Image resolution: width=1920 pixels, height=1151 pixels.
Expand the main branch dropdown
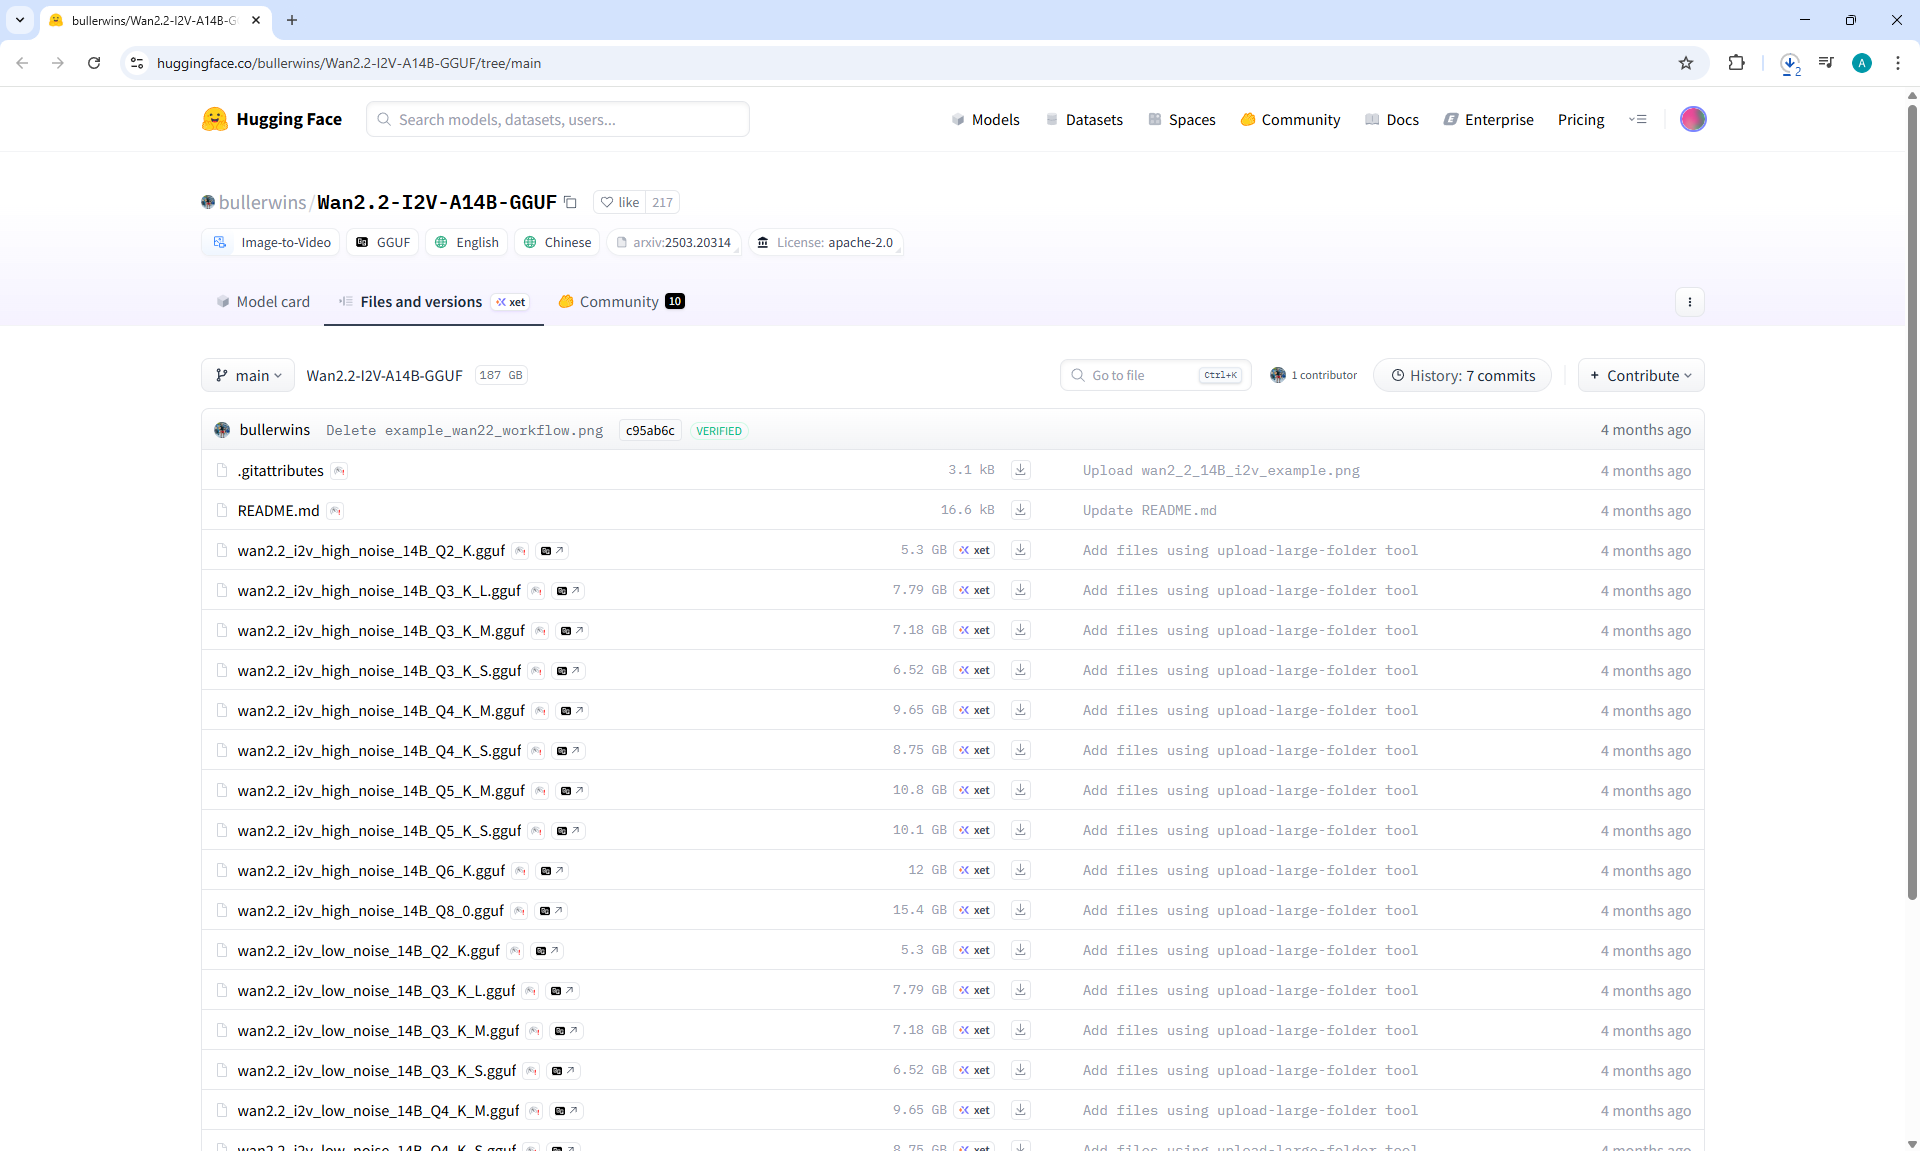(248, 376)
